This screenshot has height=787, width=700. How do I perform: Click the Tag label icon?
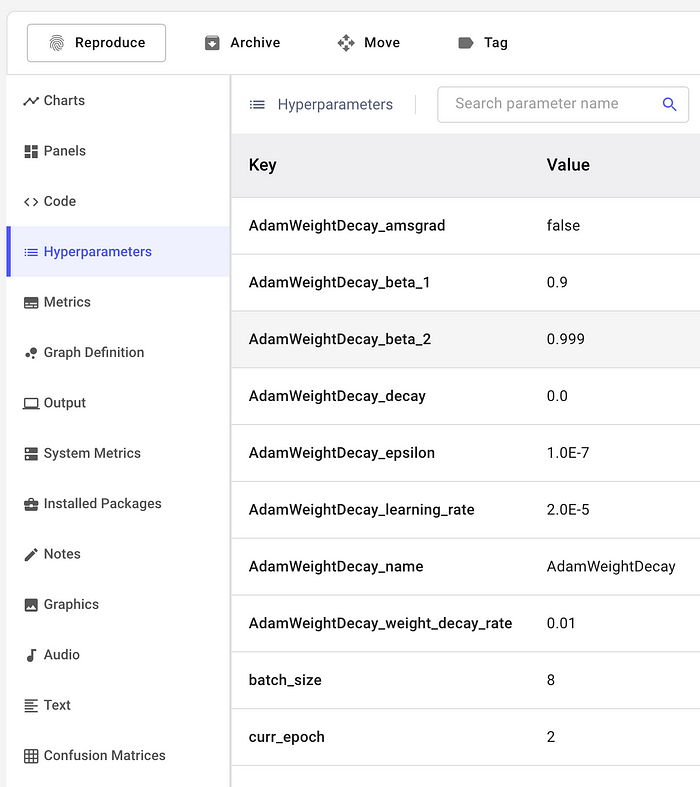[x=466, y=43]
